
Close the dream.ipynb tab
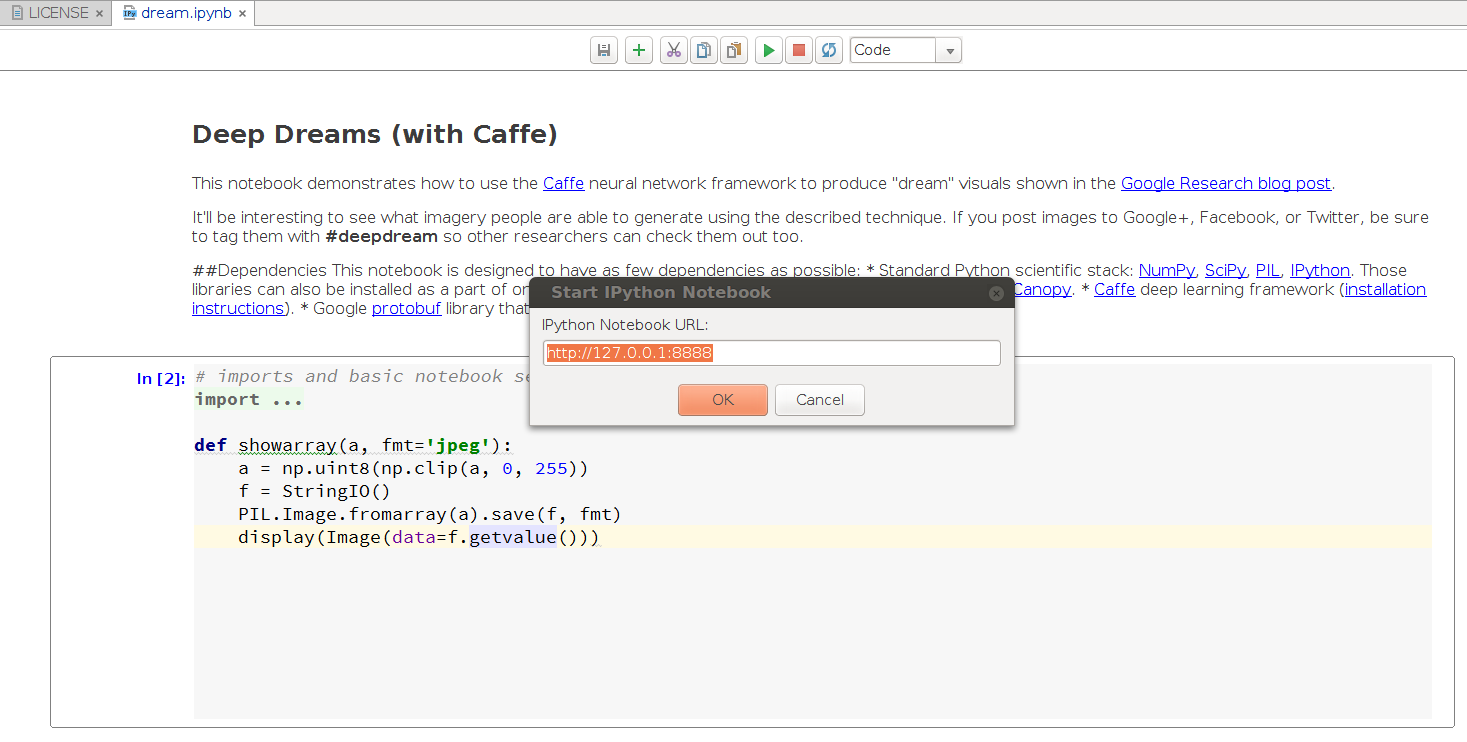pyautogui.click(x=242, y=14)
